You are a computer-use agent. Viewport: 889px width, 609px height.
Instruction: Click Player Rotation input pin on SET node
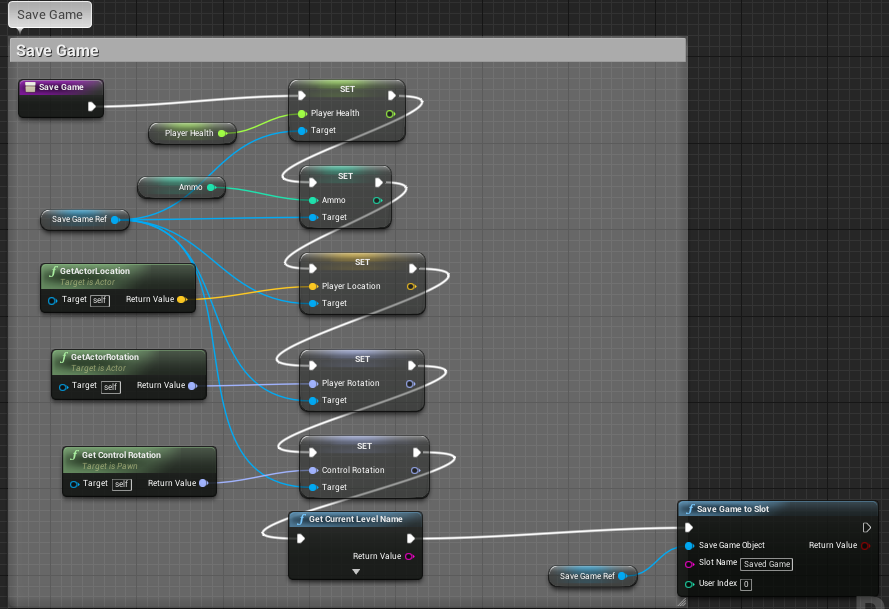coord(313,384)
